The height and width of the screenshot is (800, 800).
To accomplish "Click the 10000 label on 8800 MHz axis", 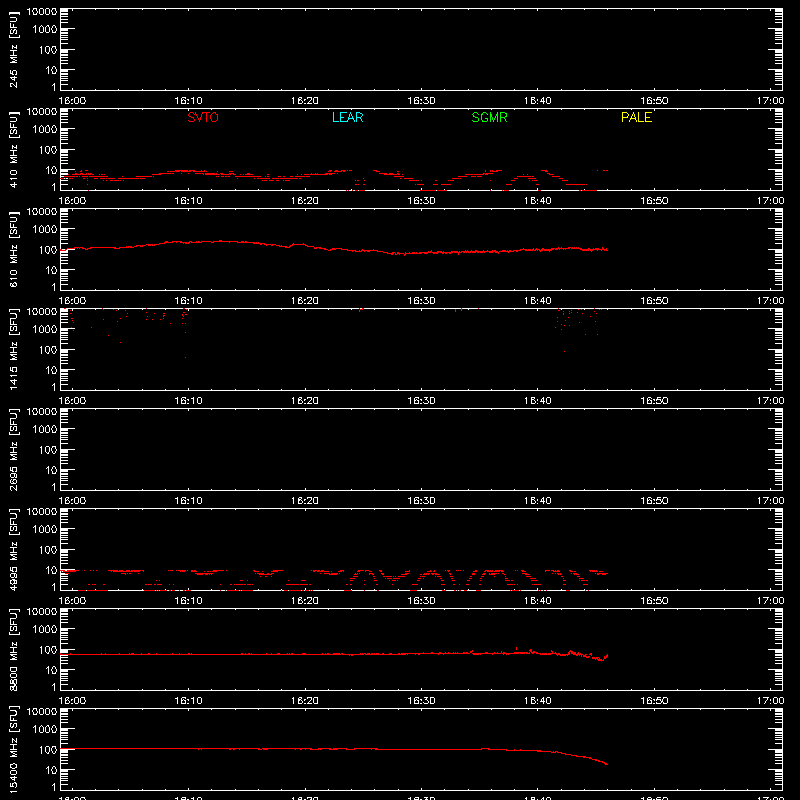I will click(42, 612).
